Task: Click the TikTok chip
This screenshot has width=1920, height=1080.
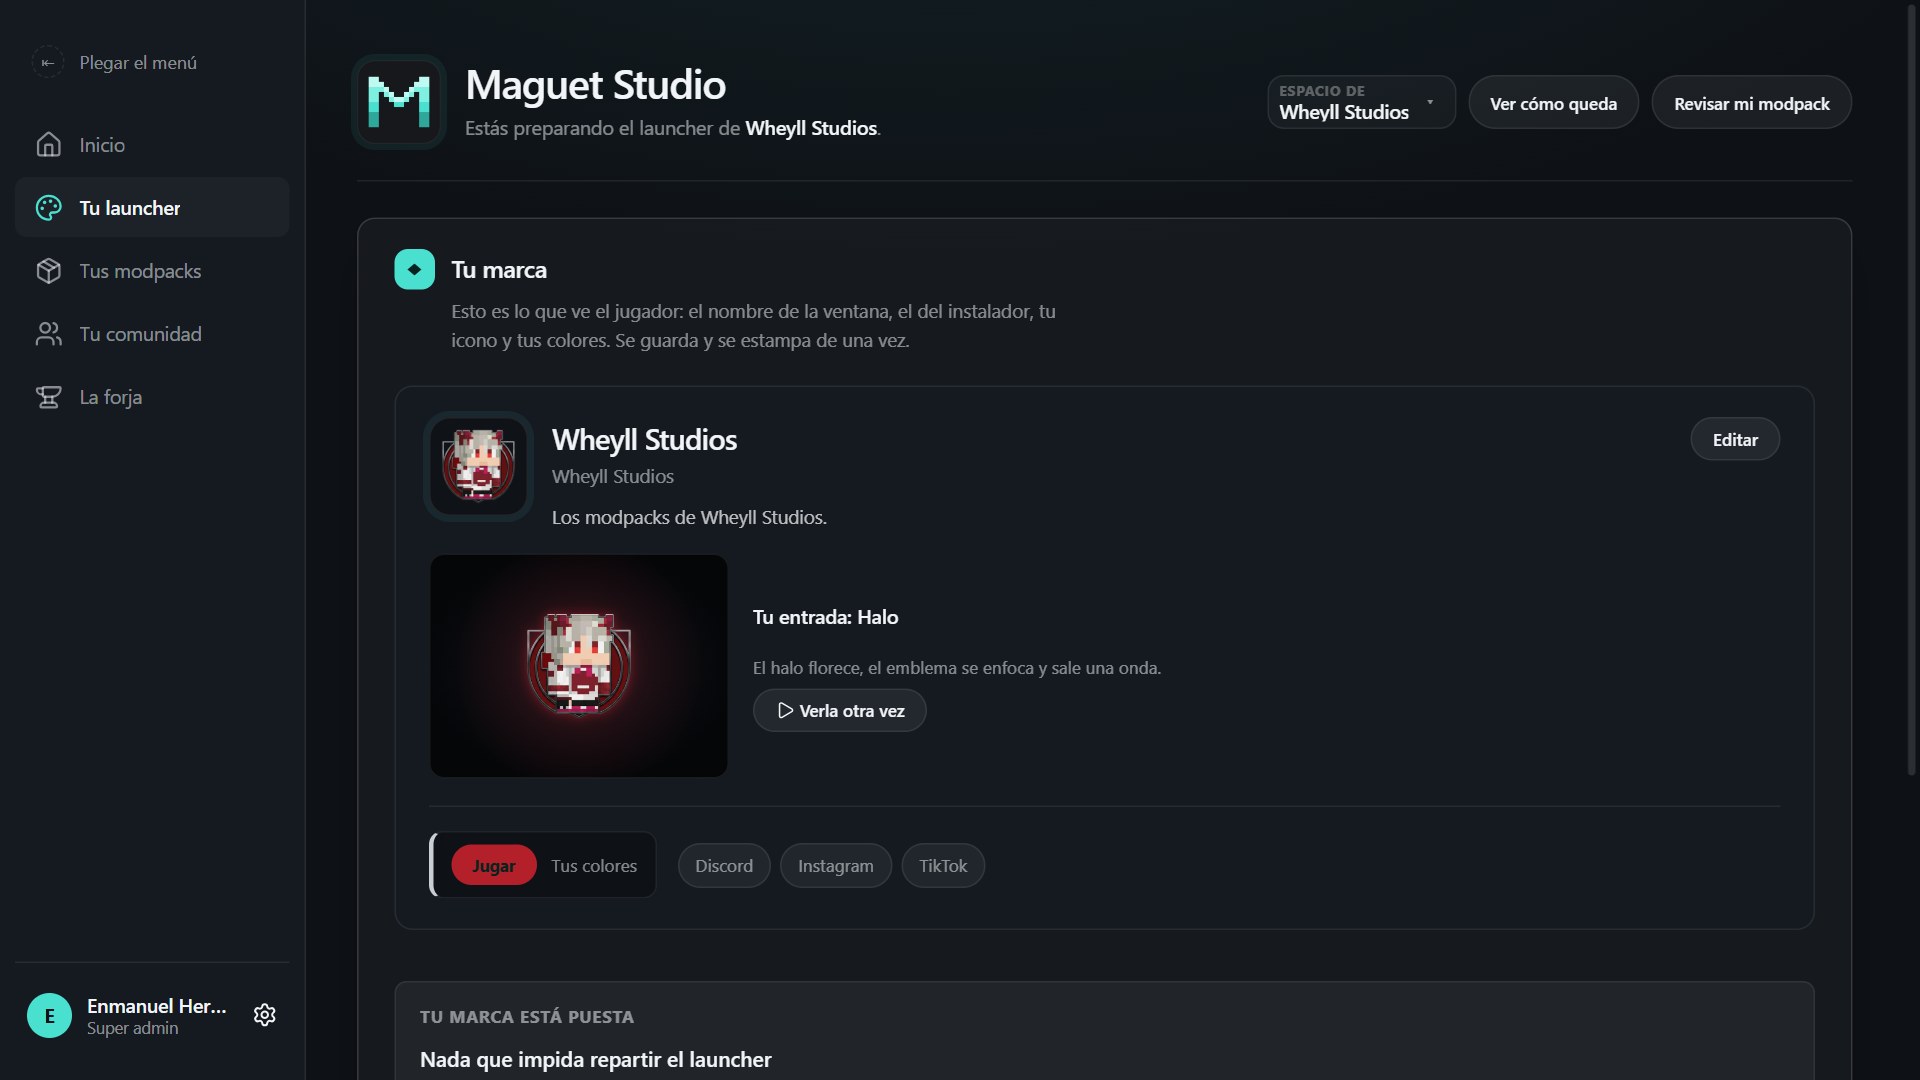Action: [x=943, y=866]
